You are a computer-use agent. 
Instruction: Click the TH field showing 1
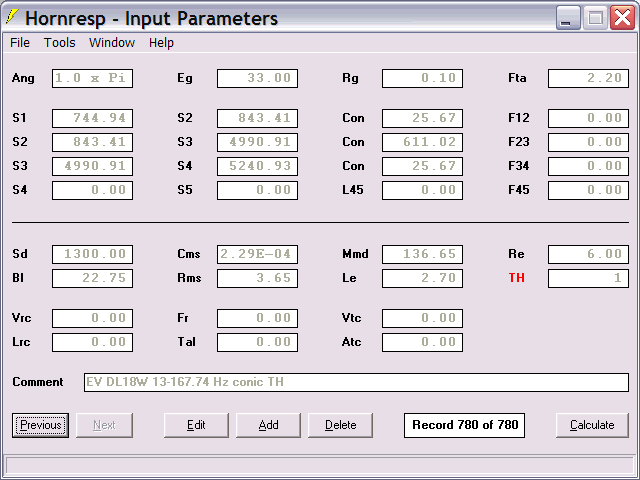coord(588,279)
